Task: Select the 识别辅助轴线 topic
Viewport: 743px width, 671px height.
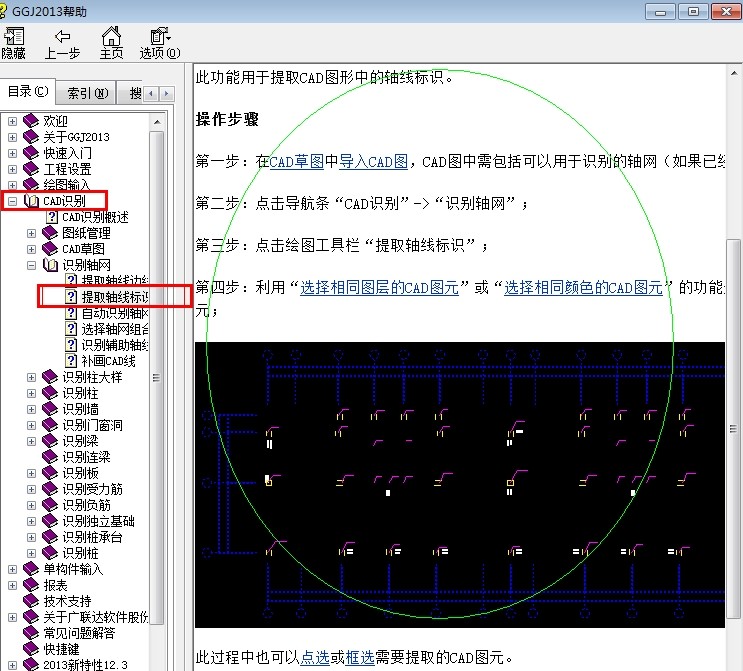Action: [115, 345]
